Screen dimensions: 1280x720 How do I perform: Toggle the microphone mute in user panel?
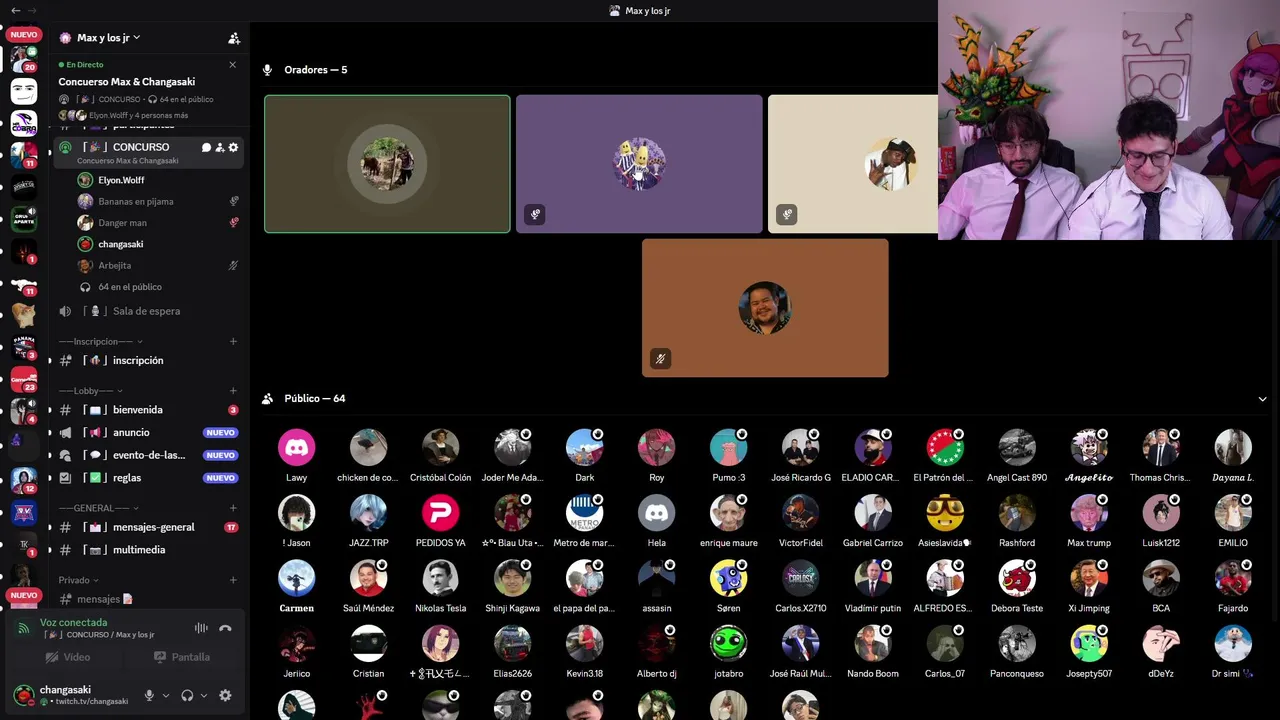[149, 695]
